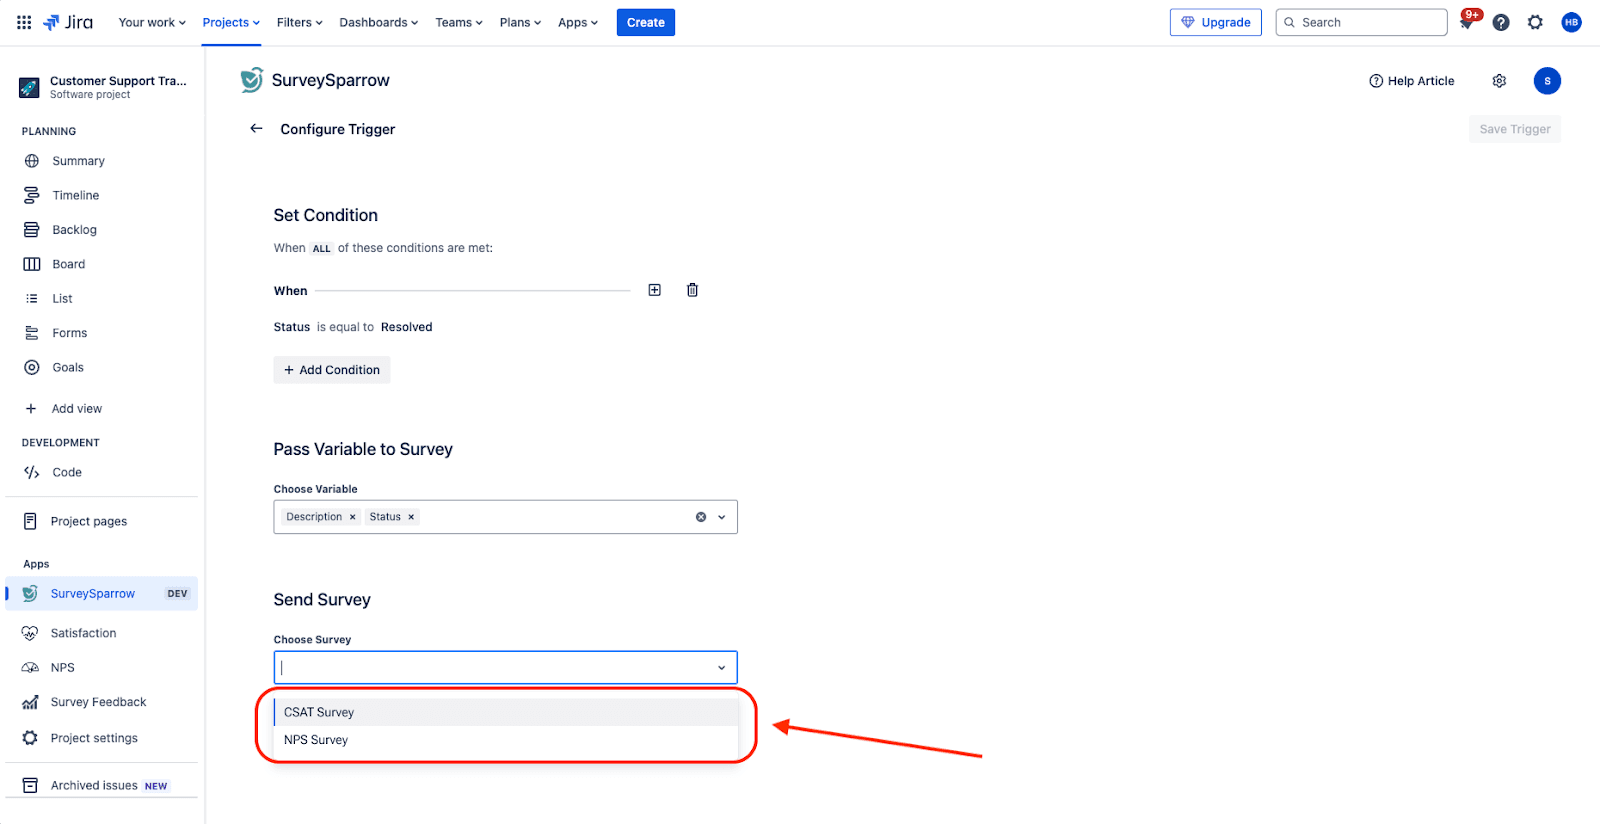The width and height of the screenshot is (1600, 824).
Task: Open the SurveySparrow settings gear icon
Action: point(1499,81)
